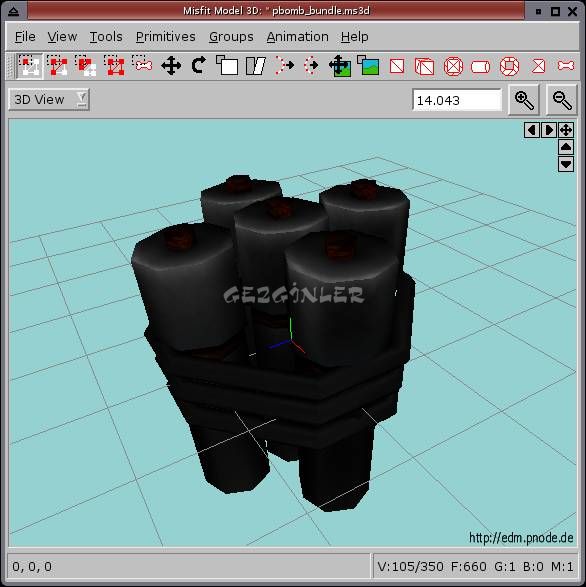
Task: Select the Select Faces tool
Action: pyautogui.click(x=57, y=66)
